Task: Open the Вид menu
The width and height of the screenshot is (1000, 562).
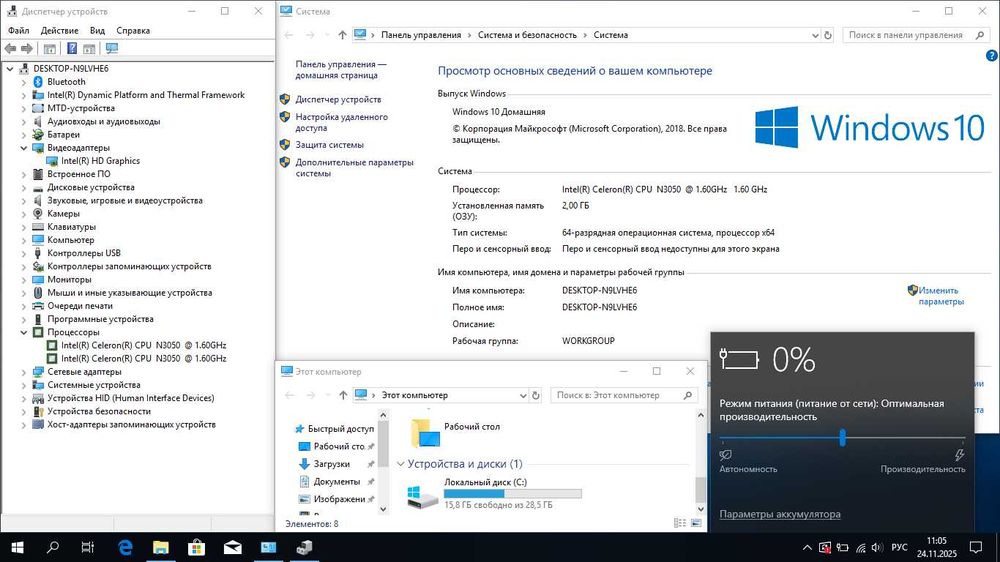Action: (x=98, y=31)
